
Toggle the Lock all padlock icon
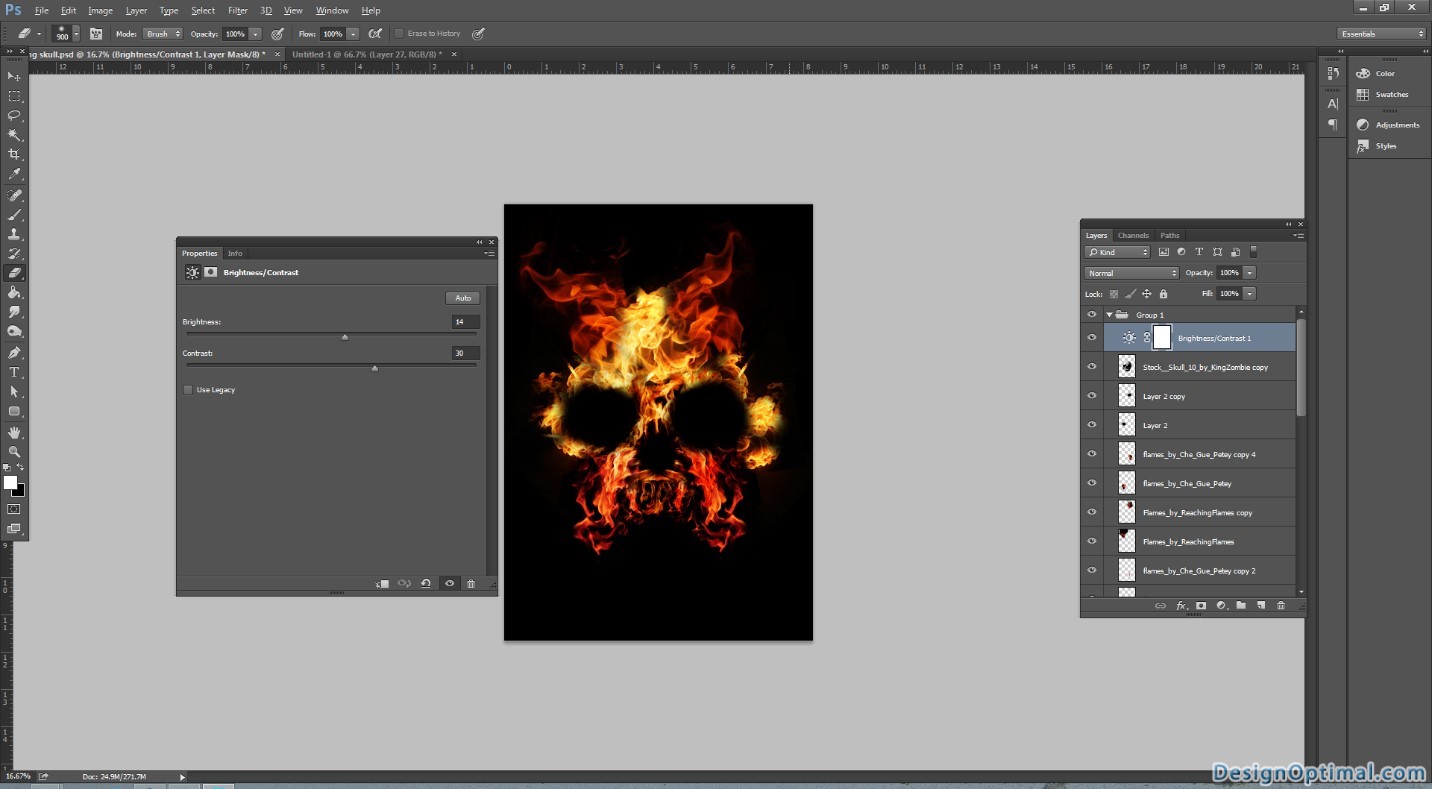pyautogui.click(x=1163, y=294)
